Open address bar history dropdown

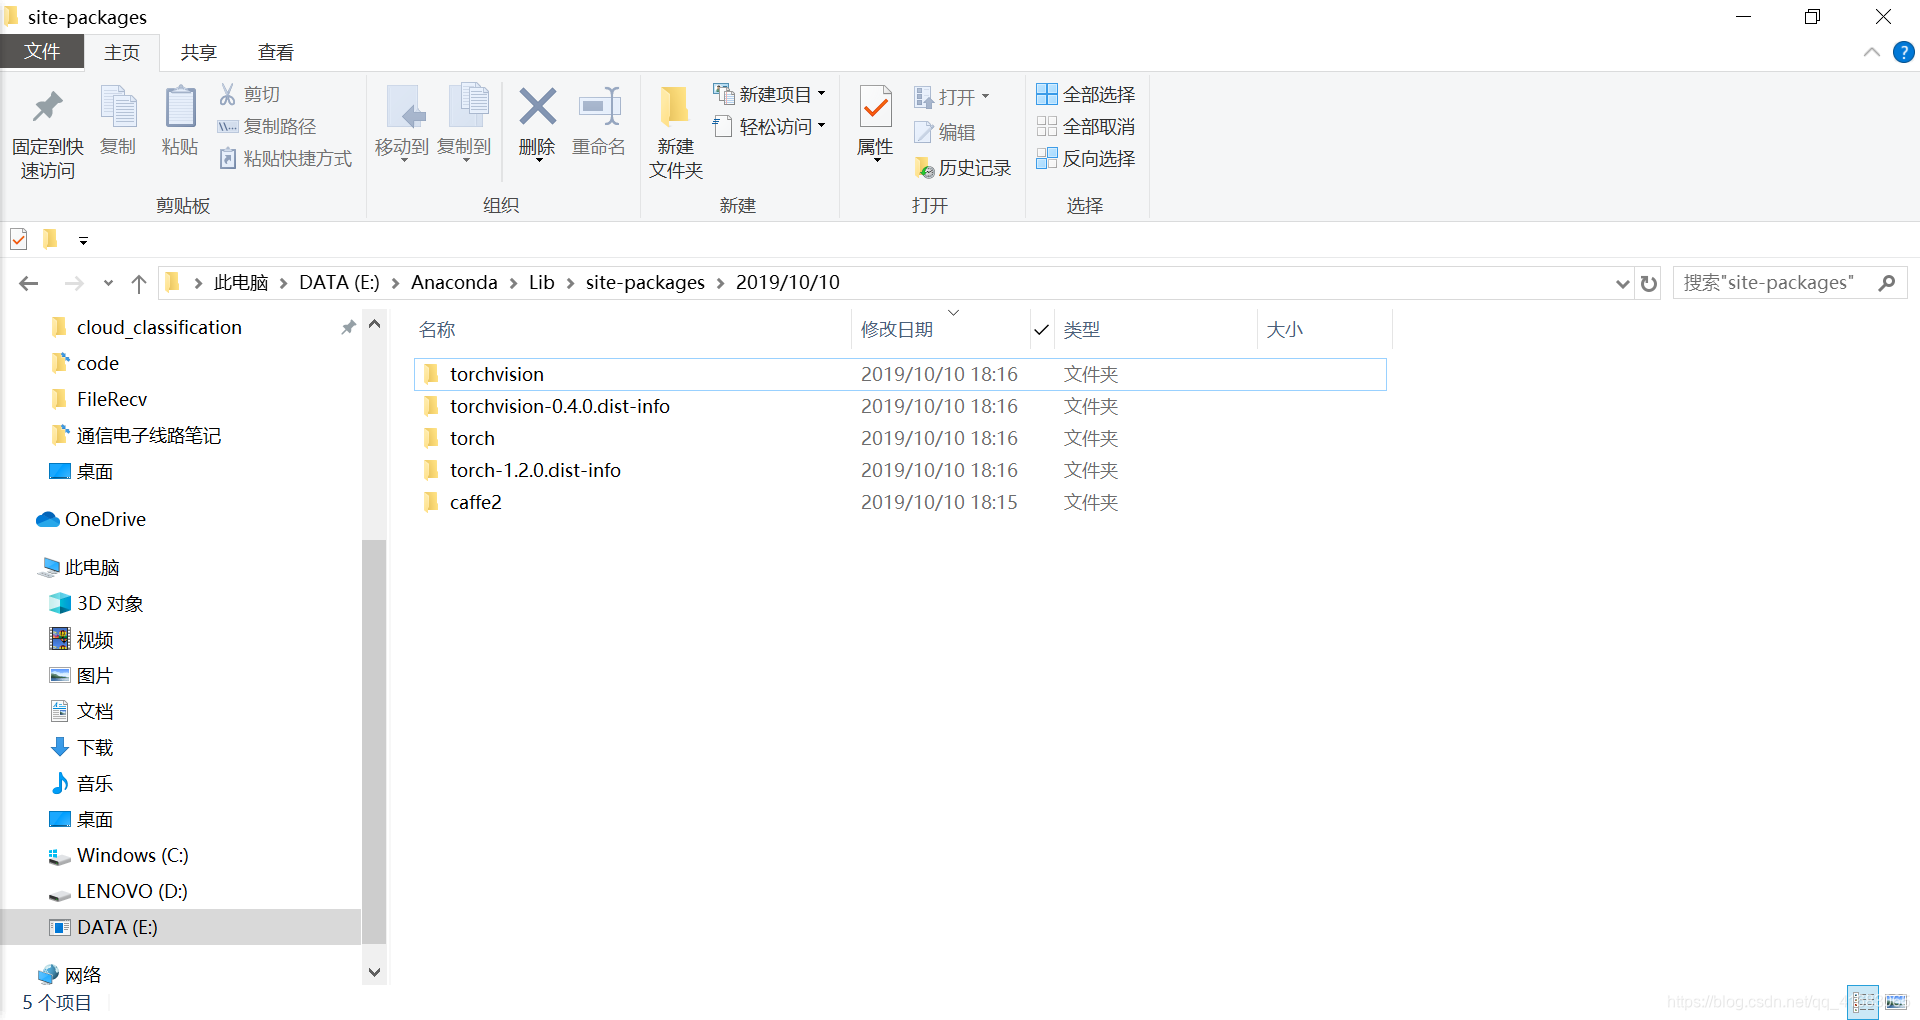click(1622, 283)
